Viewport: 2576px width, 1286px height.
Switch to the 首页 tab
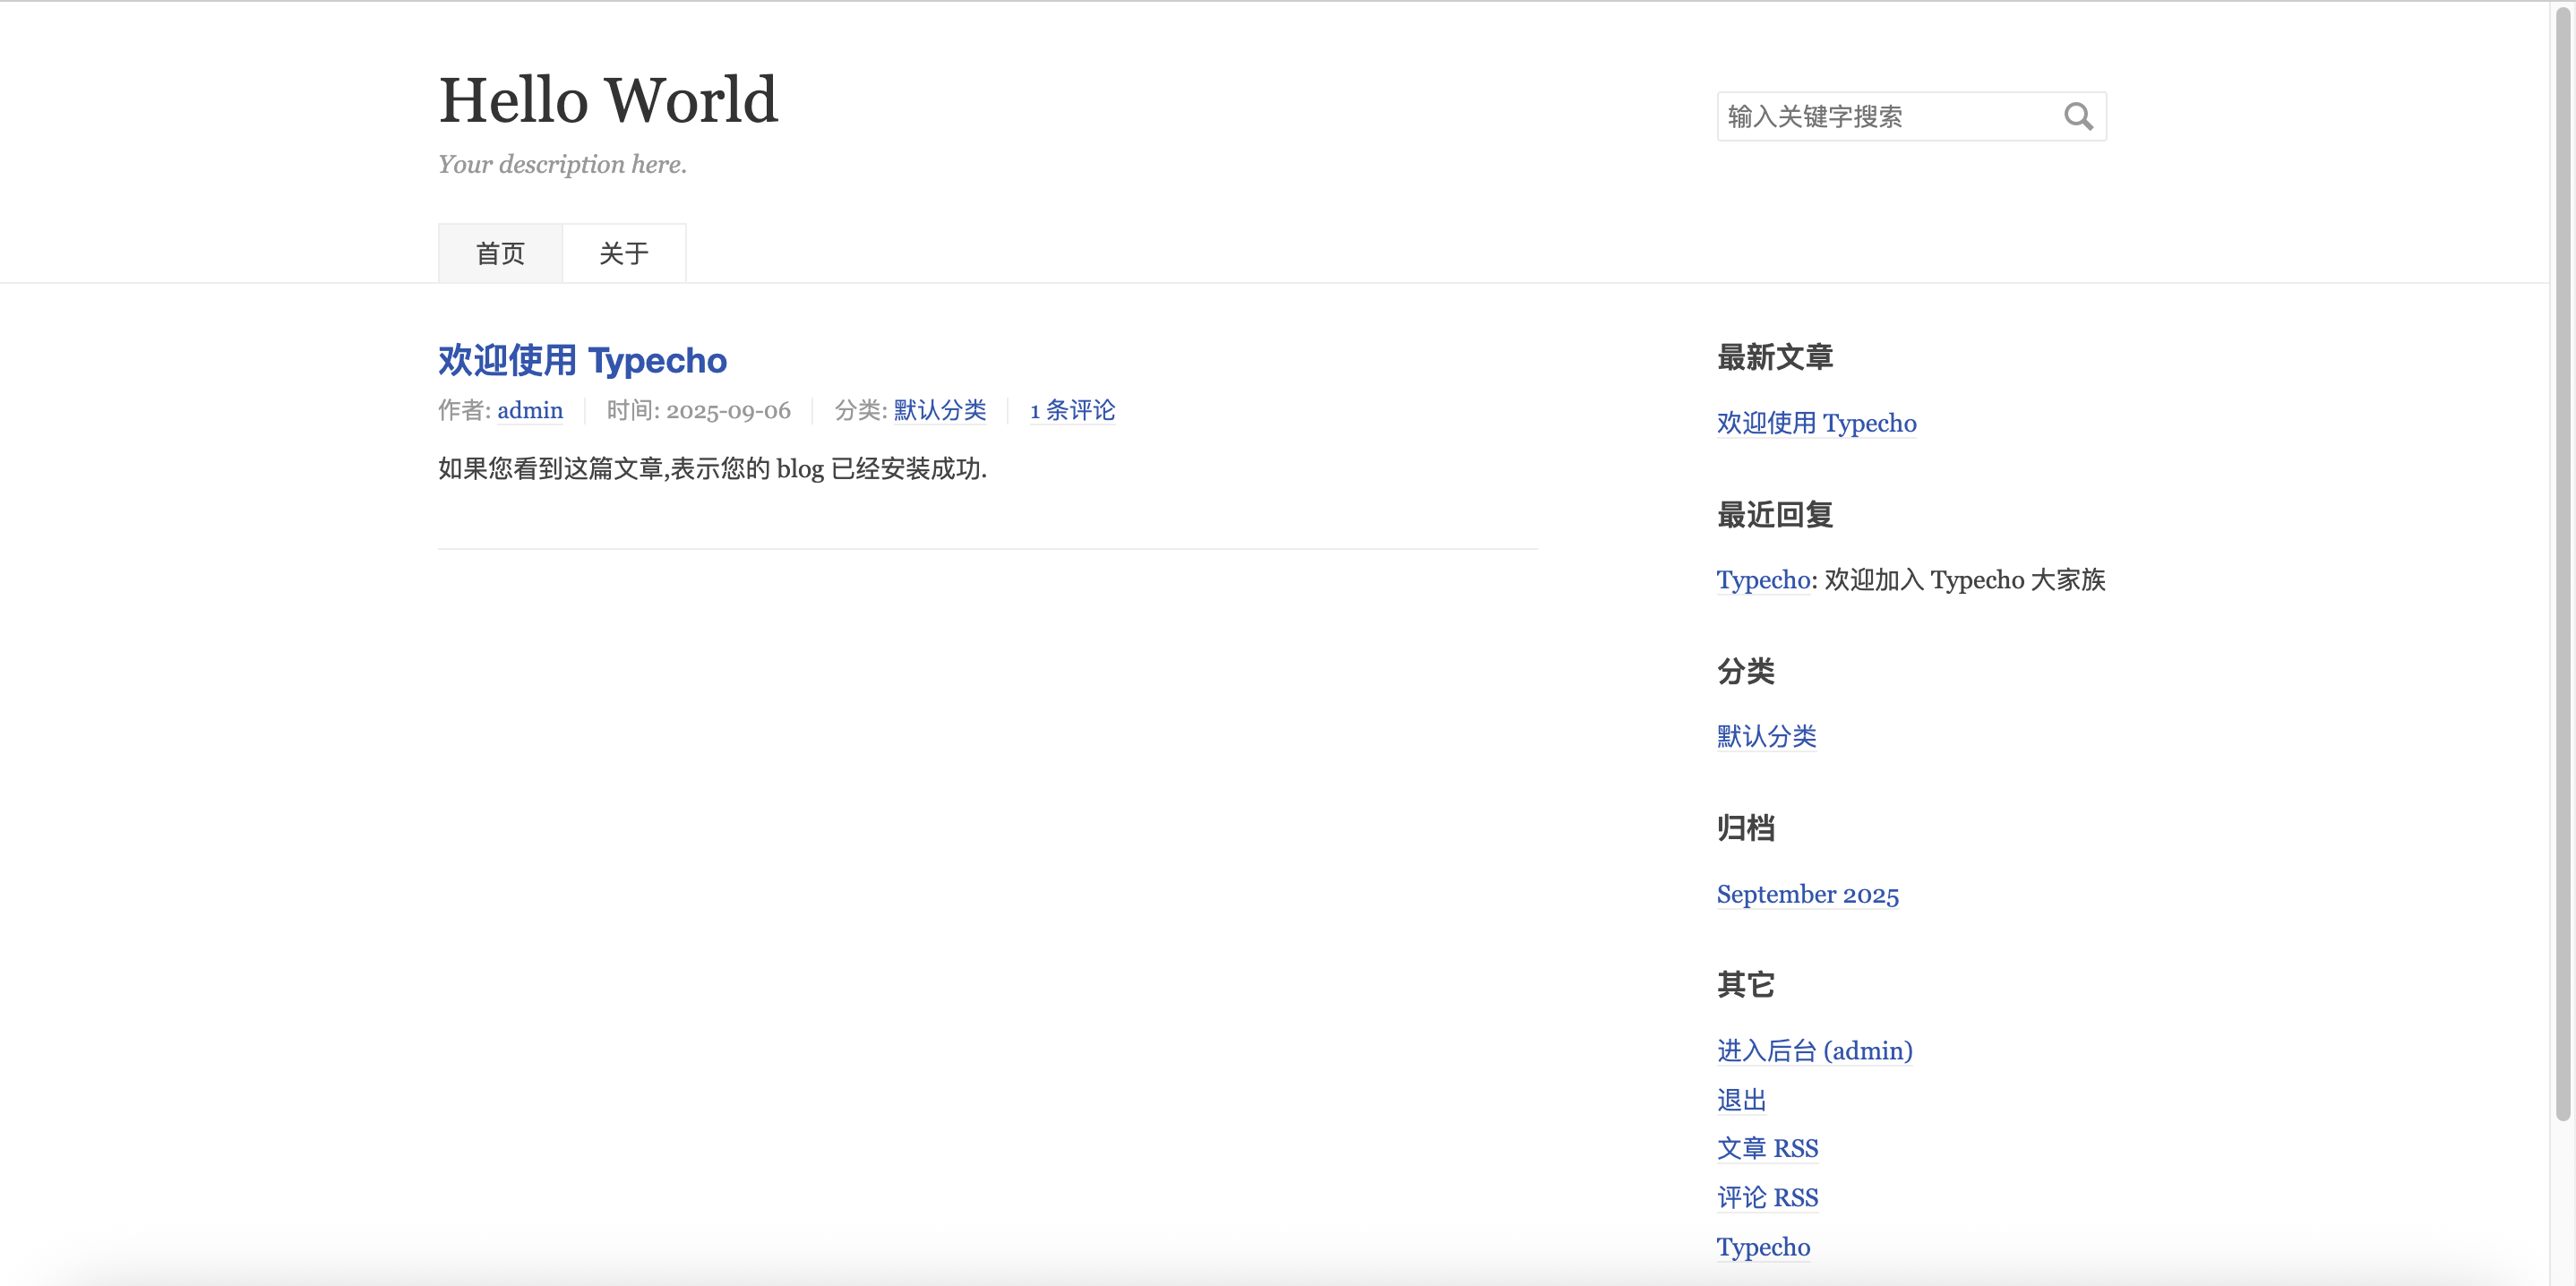click(499, 253)
